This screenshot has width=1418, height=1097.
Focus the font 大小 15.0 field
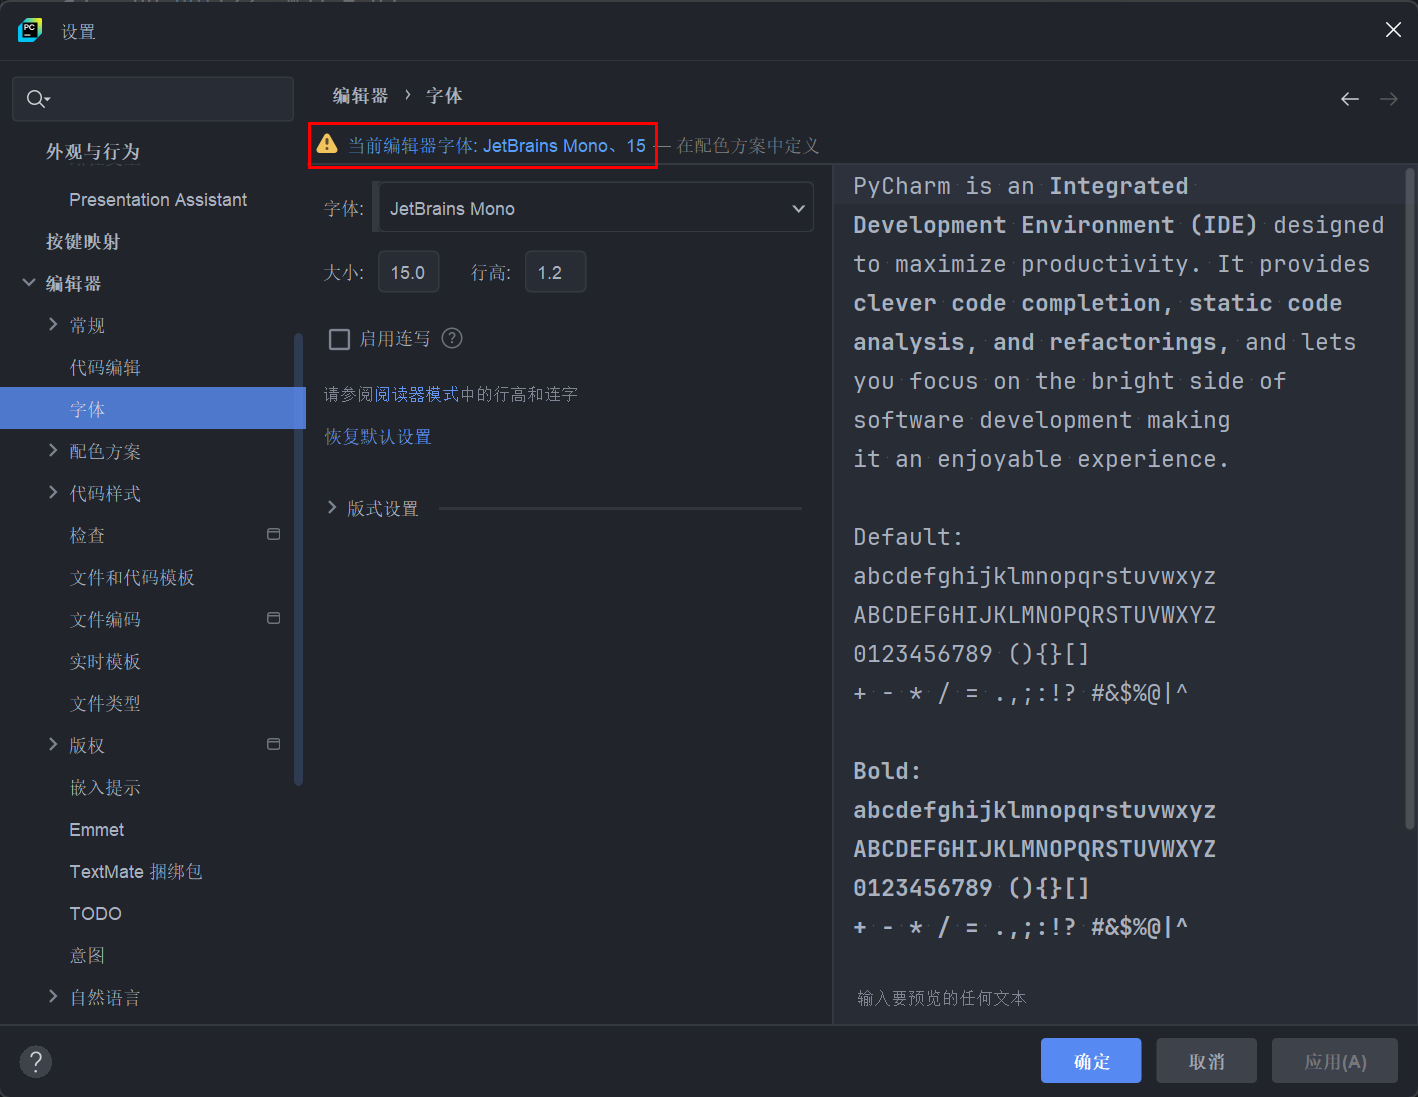point(408,272)
